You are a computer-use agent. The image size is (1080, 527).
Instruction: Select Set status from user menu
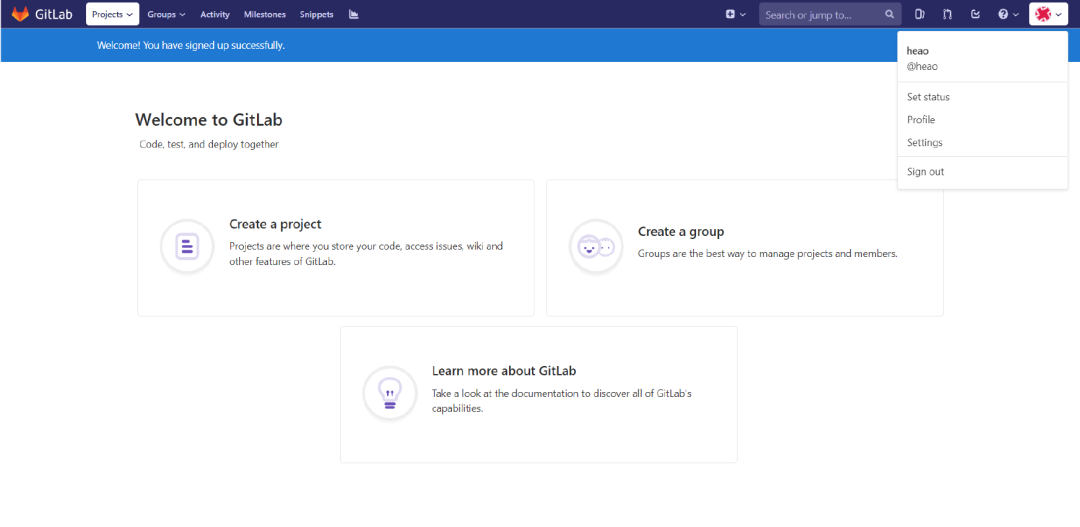click(928, 97)
